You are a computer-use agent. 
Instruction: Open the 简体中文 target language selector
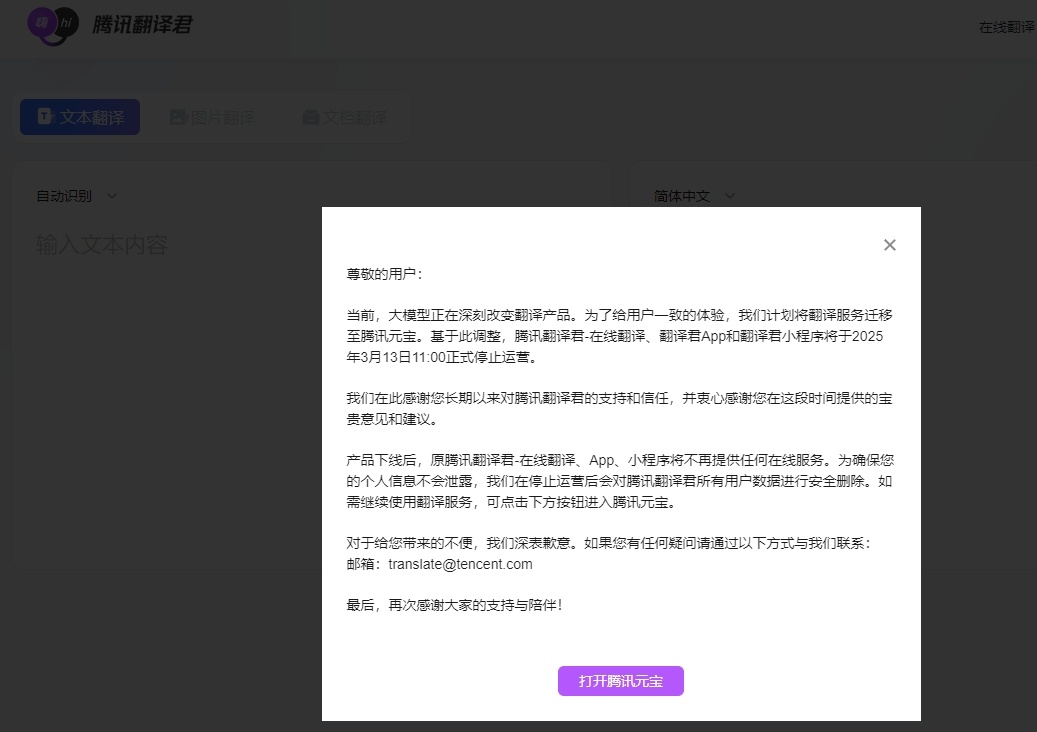tap(683, 196)
